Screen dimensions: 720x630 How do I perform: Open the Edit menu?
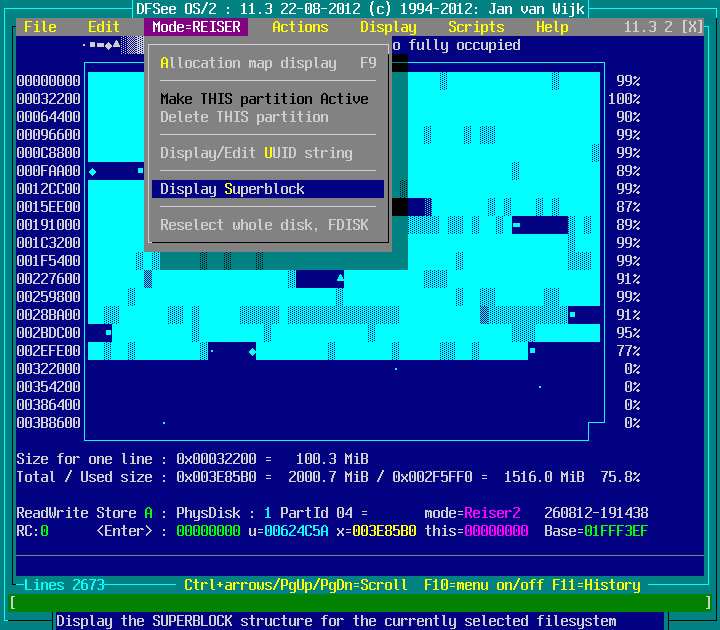point(104,27)
